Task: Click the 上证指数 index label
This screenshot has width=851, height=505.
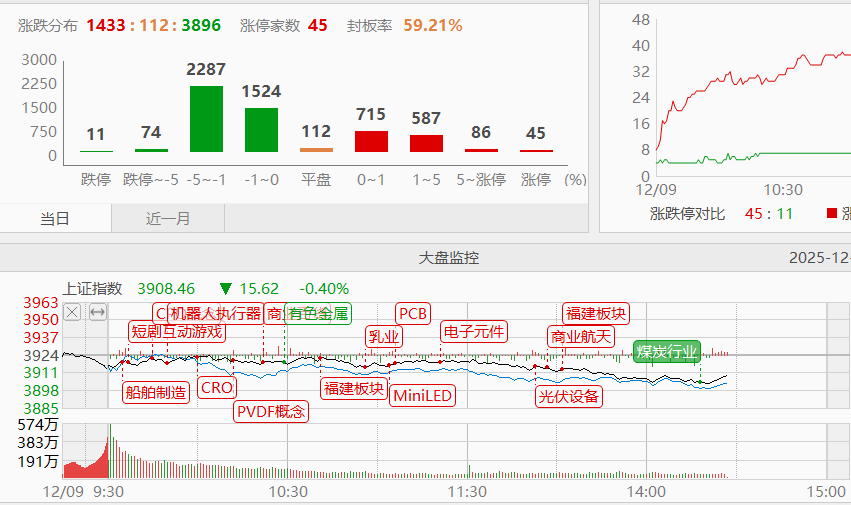Action: tap(92, 288)
